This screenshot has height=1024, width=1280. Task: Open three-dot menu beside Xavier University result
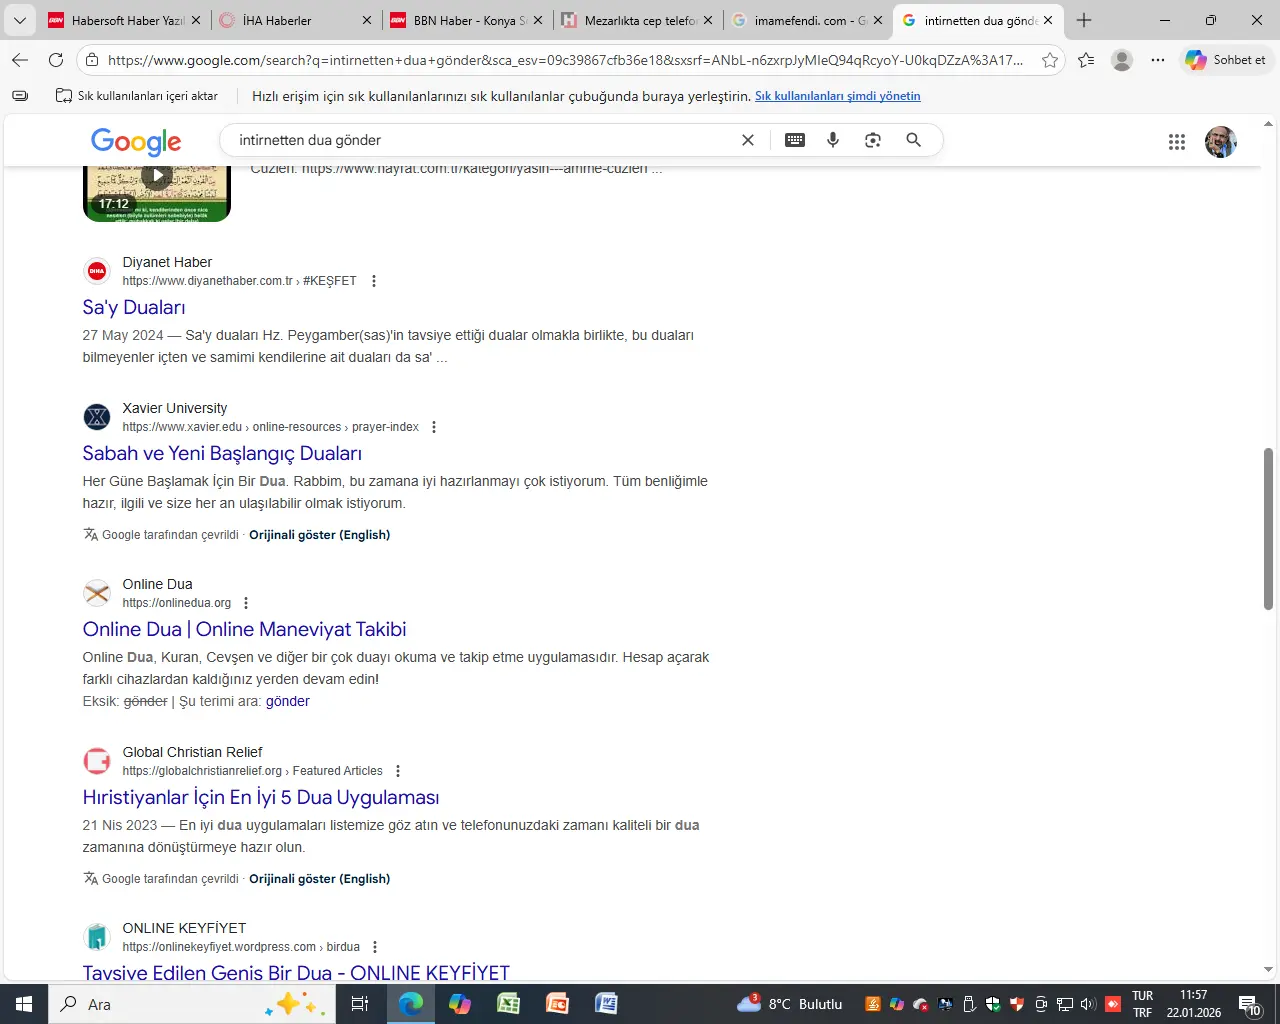point(434,427)
